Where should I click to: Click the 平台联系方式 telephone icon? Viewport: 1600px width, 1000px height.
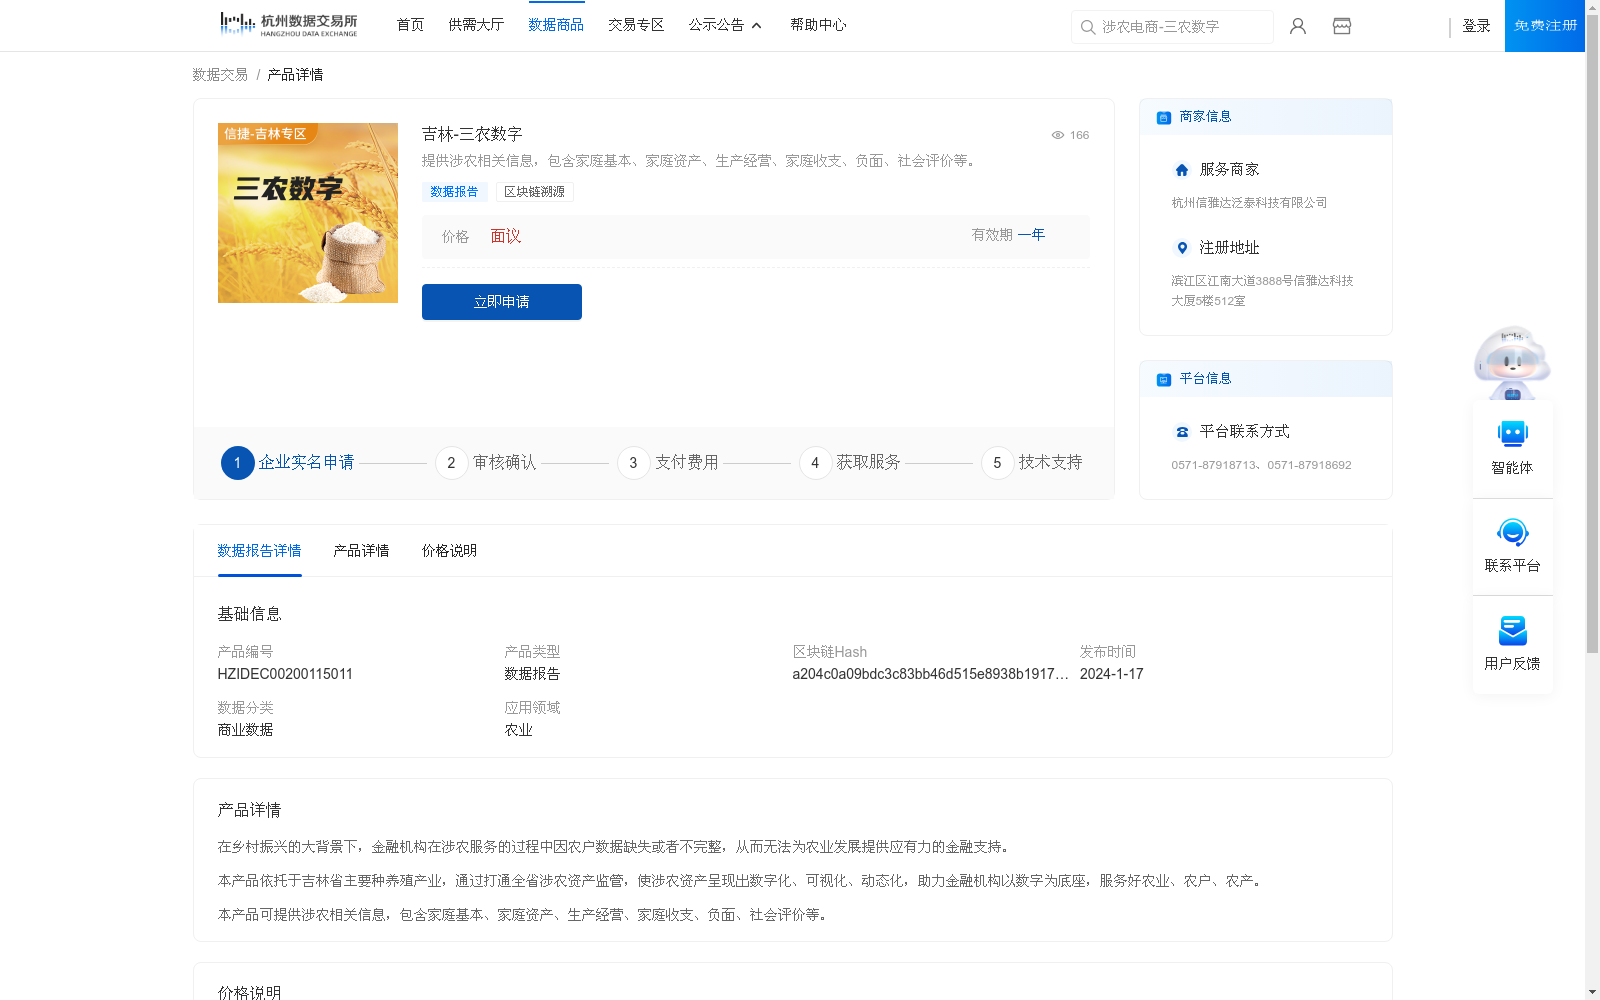[1182, 432]
